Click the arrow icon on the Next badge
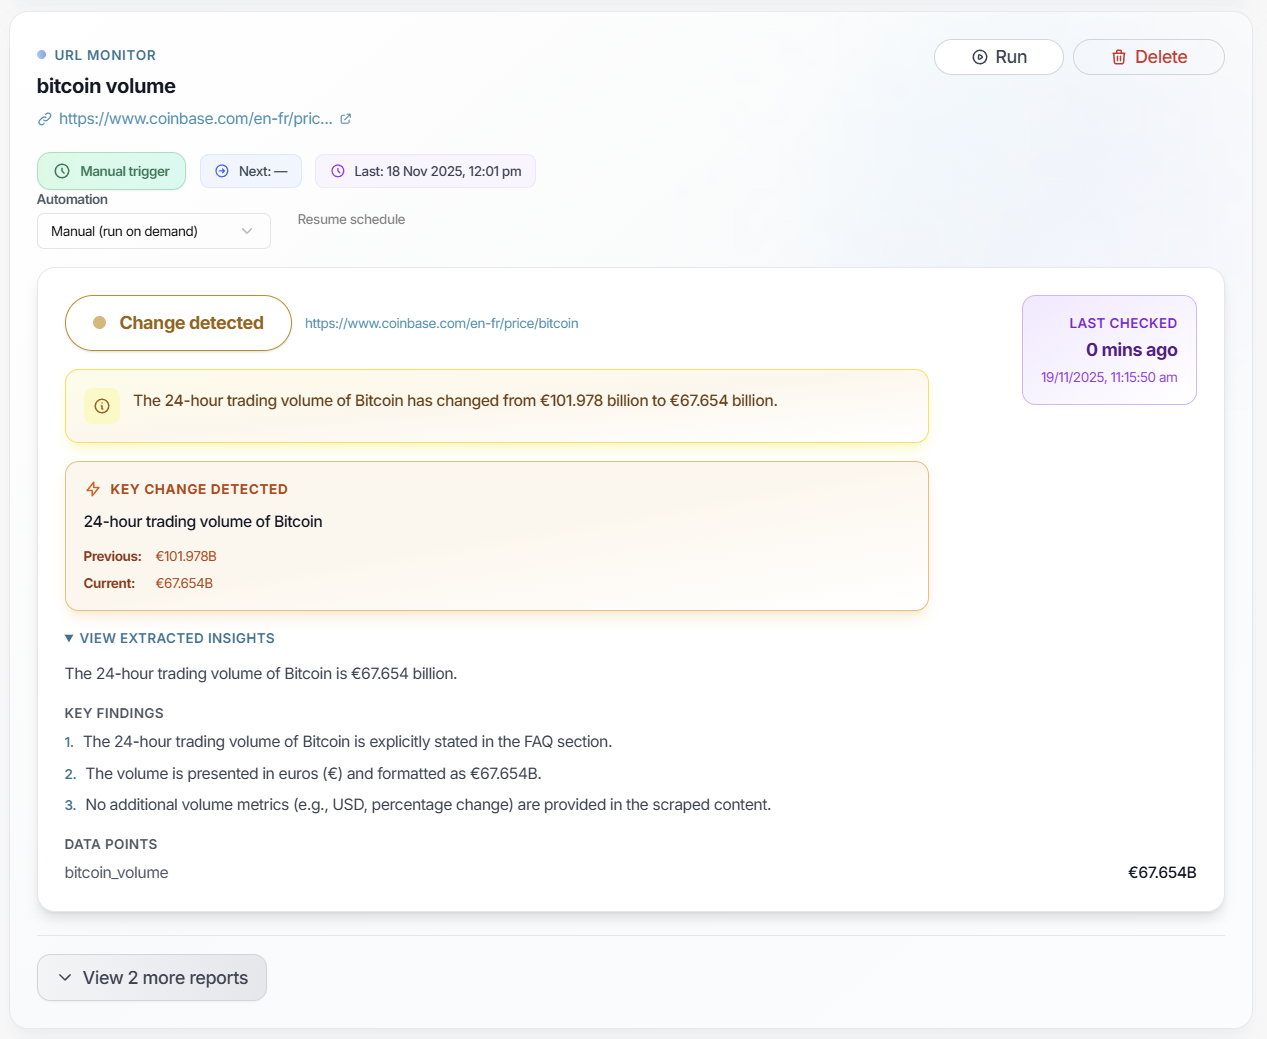The height and width of the screenshot is (1039, 1267). [x=221, y=170]
